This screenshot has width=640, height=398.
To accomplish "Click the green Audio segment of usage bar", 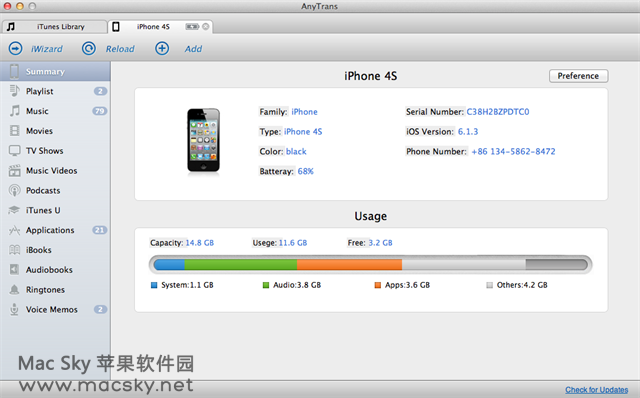I will tap(241, 265).
